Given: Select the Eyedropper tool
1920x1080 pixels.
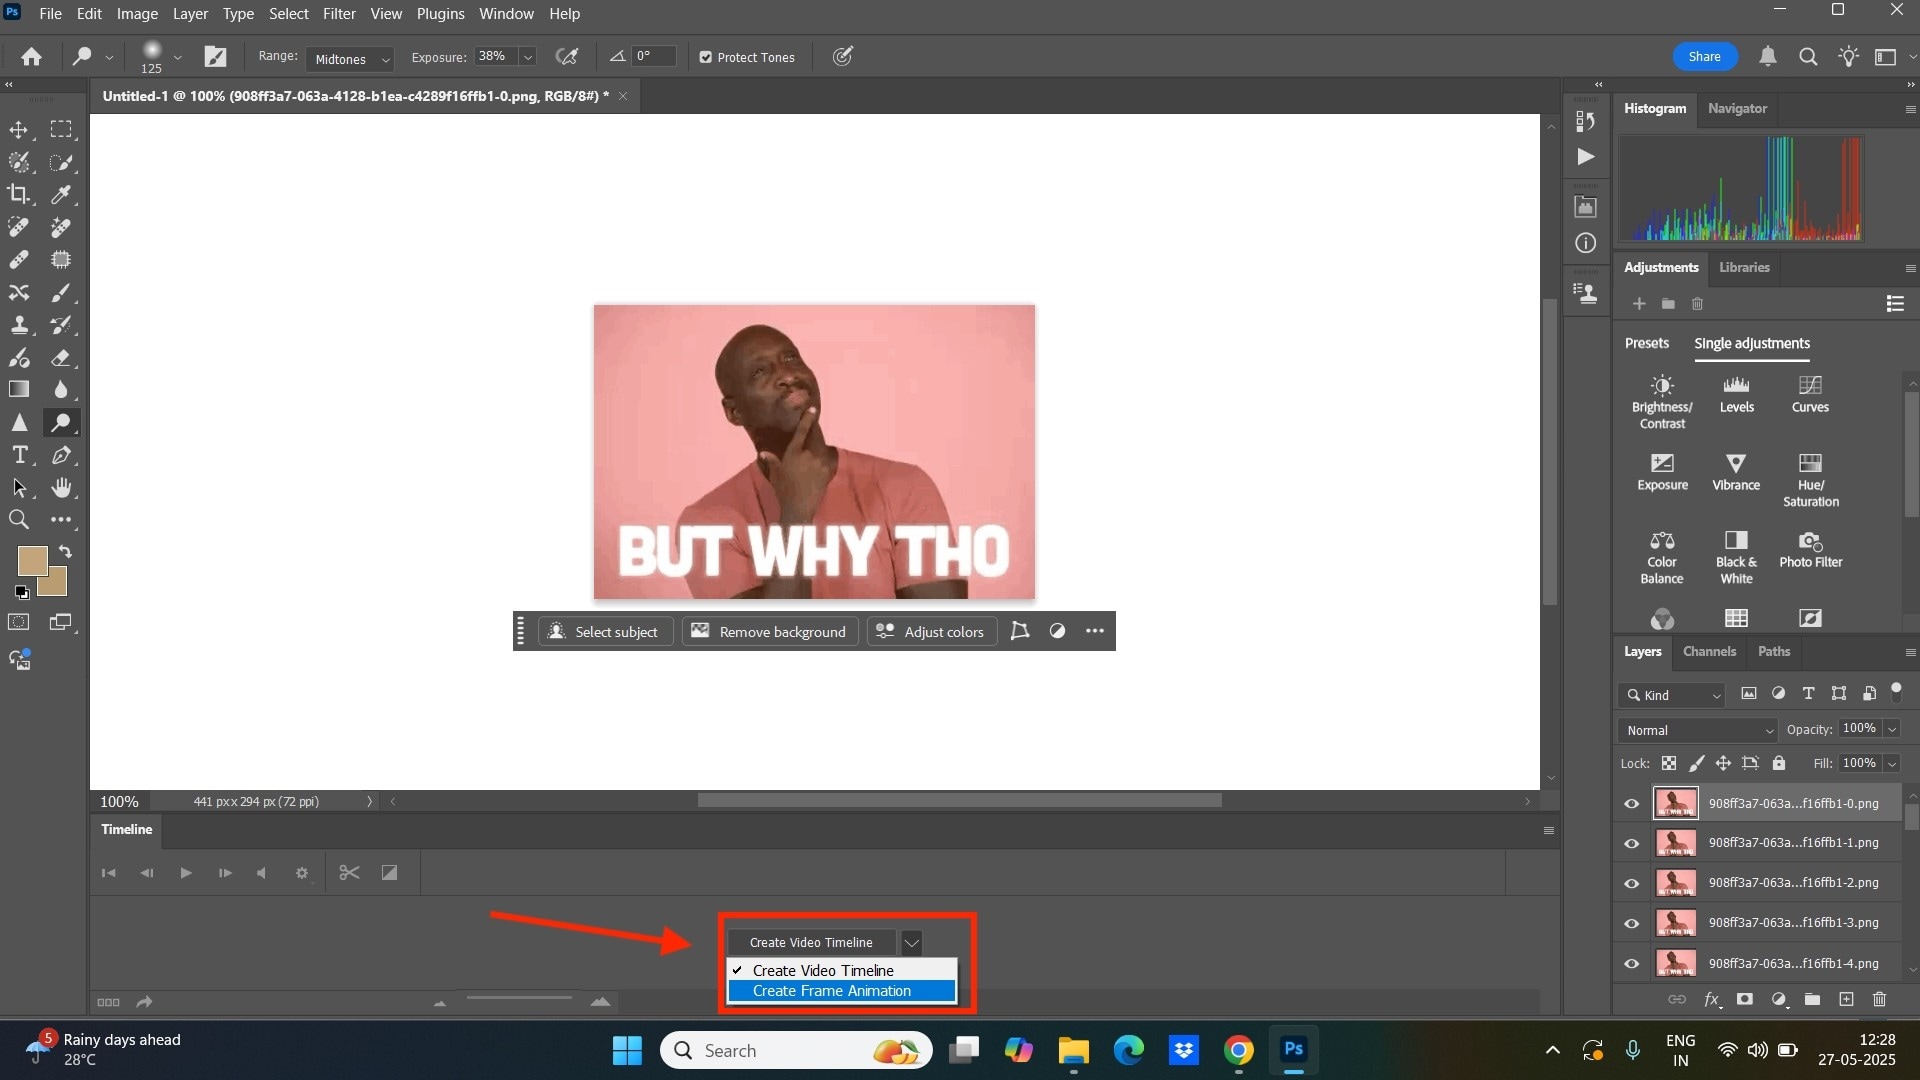Looking at the screenshot, I should click(x=62, y=195).
